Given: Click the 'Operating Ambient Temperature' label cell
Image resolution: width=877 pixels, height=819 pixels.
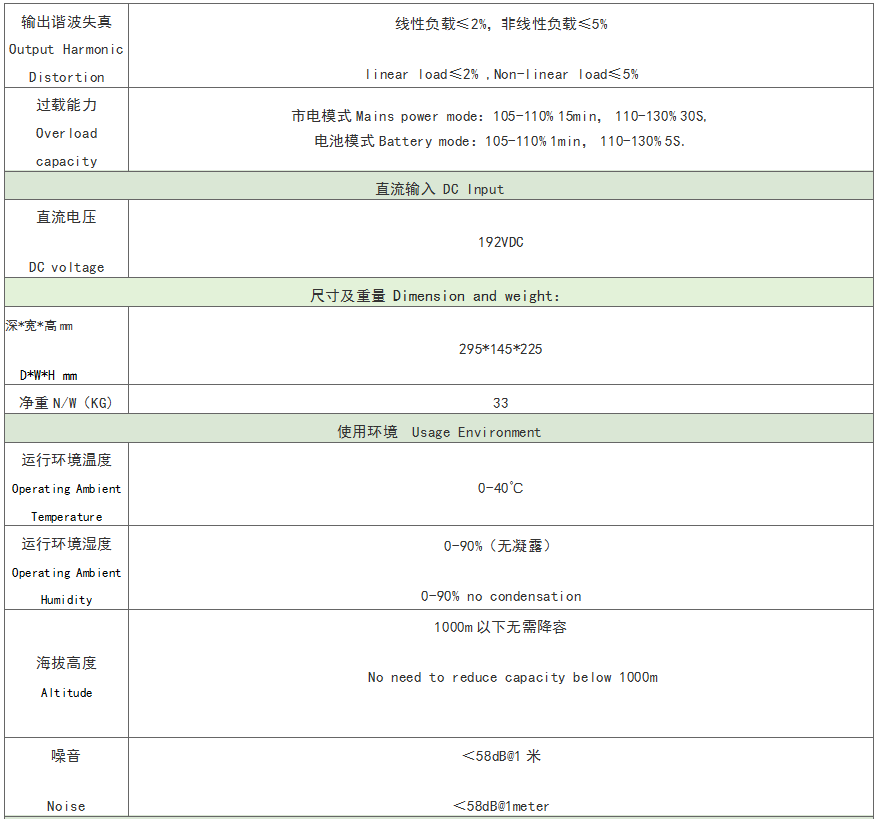Looking at the screenshot, I should click(66, 488).
